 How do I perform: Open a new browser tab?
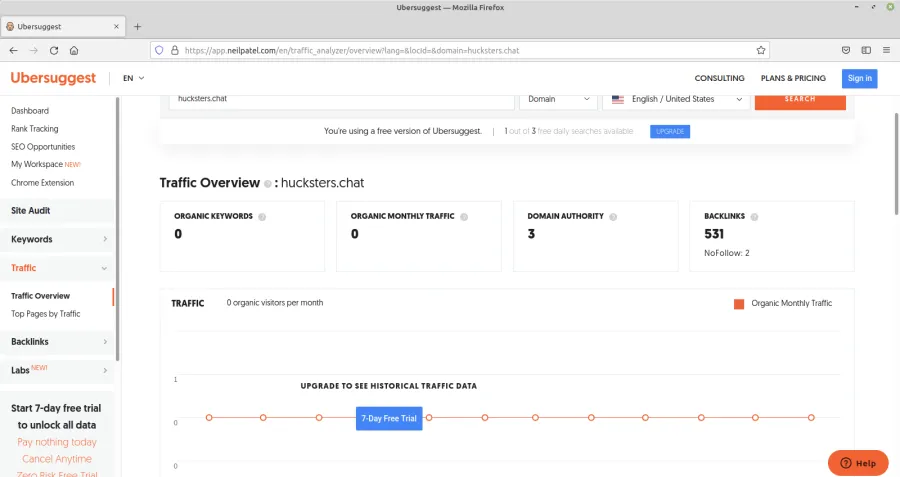pos(138,26)
